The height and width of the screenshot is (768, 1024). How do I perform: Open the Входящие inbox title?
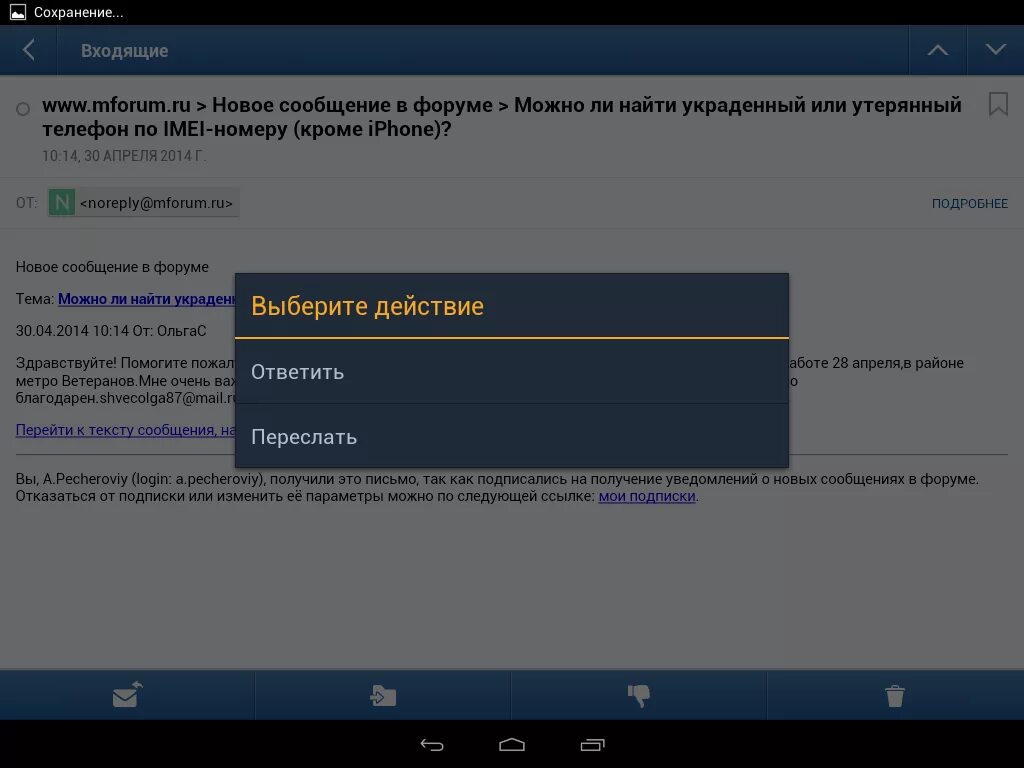point(124,51)
